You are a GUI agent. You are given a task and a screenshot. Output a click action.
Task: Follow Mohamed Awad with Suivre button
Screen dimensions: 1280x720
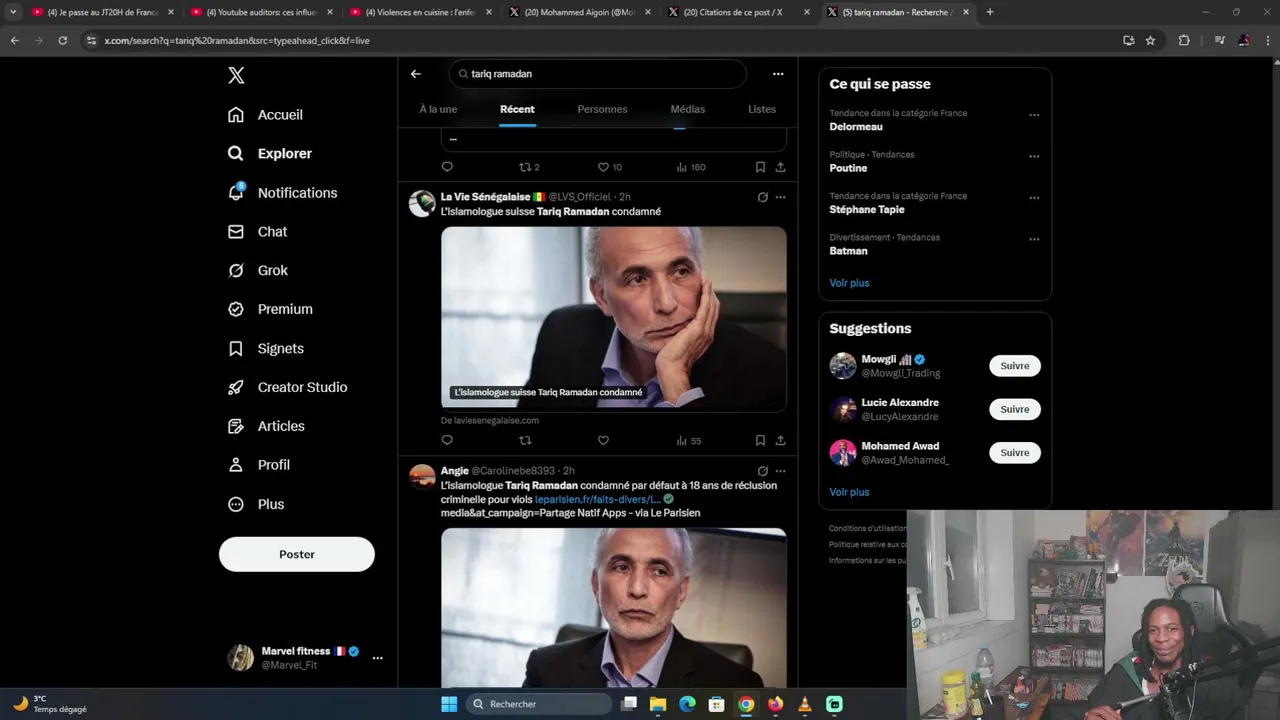click(x=1014, y=453)
